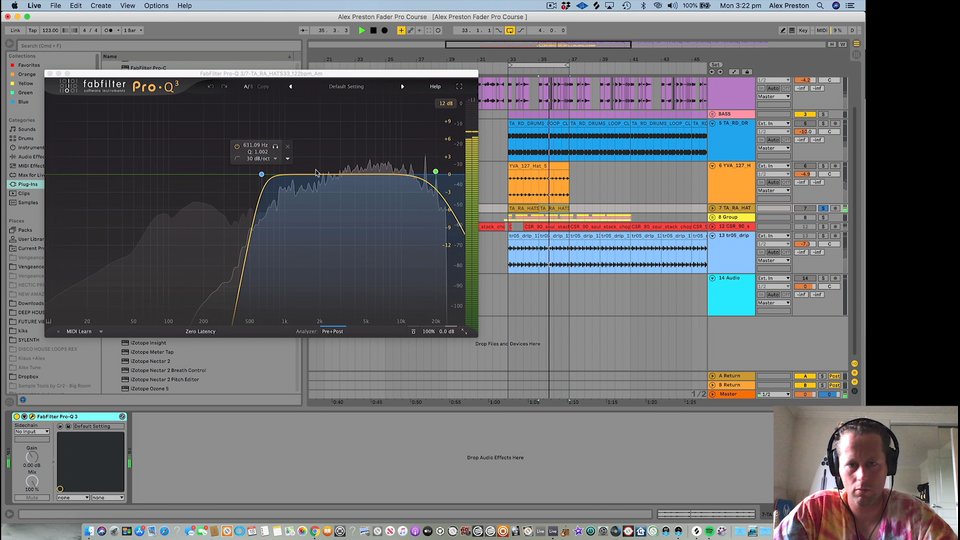Open the Options menu

click(x=156, y=6)
